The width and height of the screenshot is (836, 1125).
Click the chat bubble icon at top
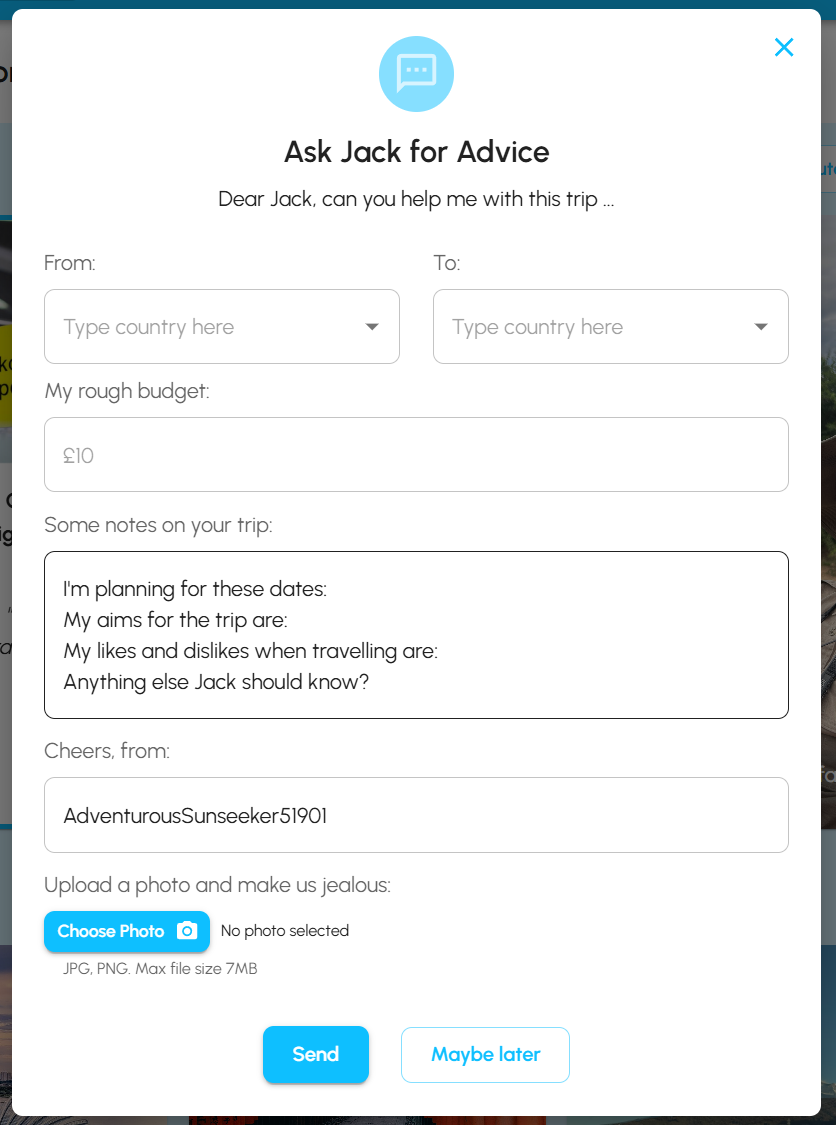(x=416, y=74)
